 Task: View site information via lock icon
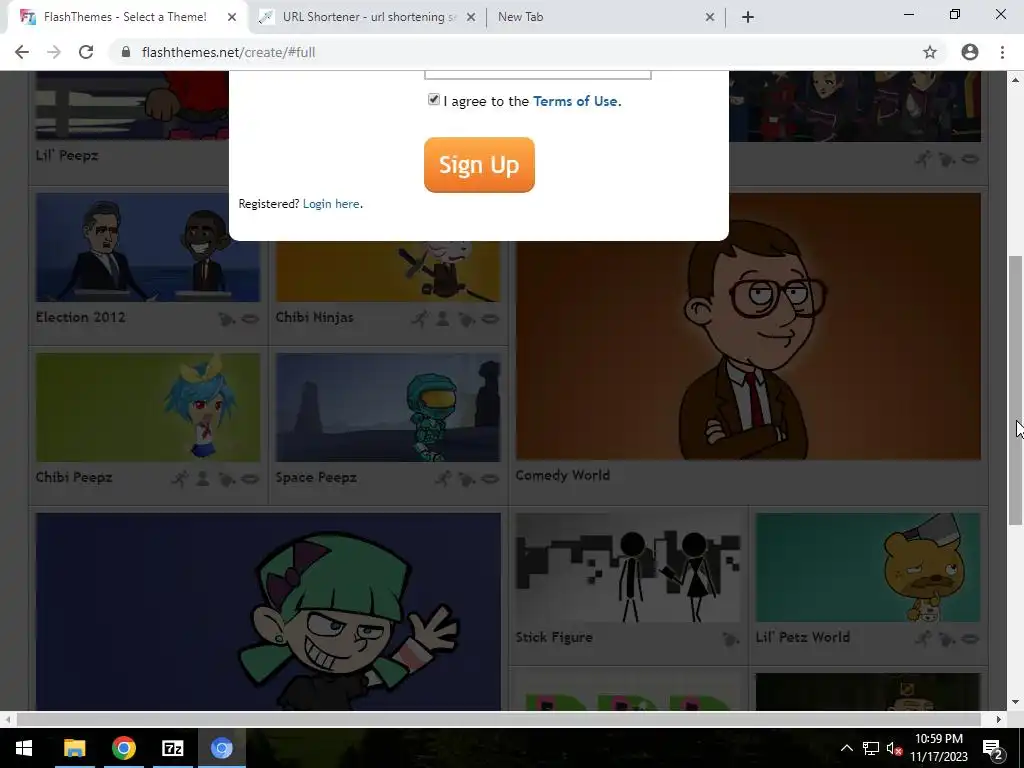tap(126, 52)
